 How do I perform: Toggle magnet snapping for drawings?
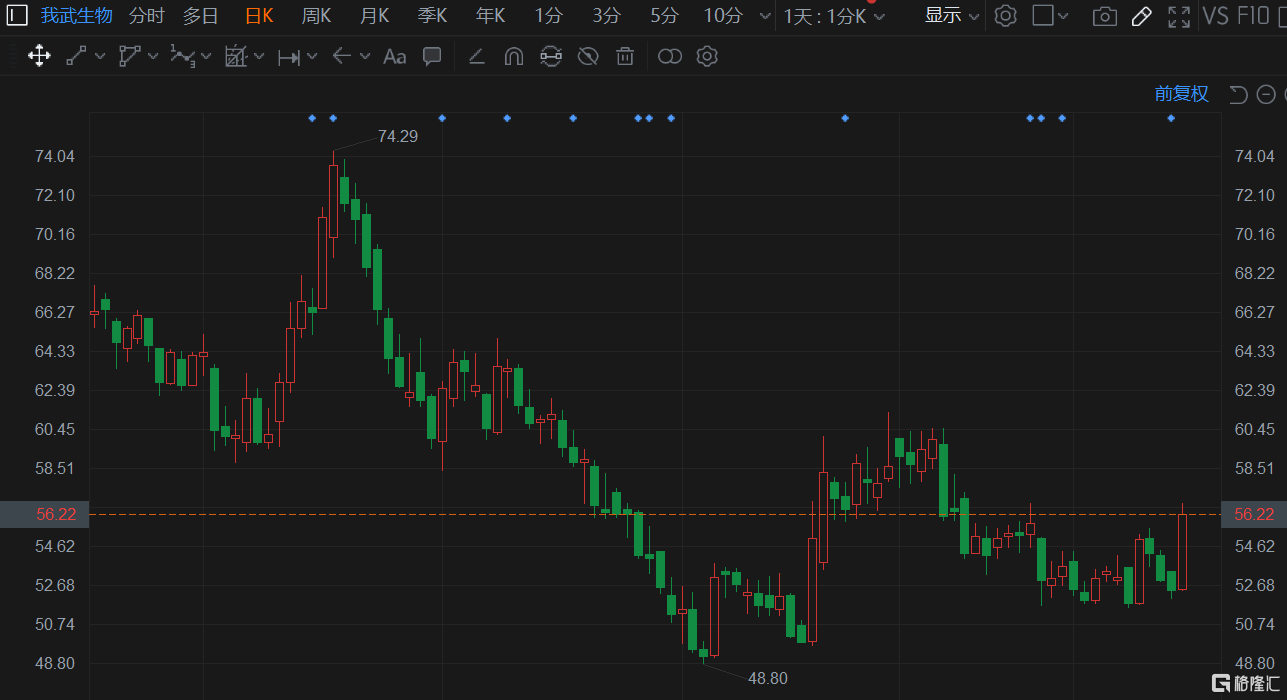(513, 57)
